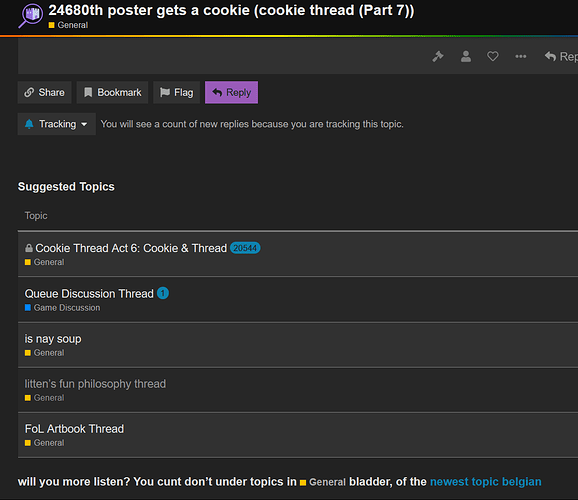This screenshot has height=500, width=578.
Task: Open the Queue Discussion Thread topic
Action: 89,294
